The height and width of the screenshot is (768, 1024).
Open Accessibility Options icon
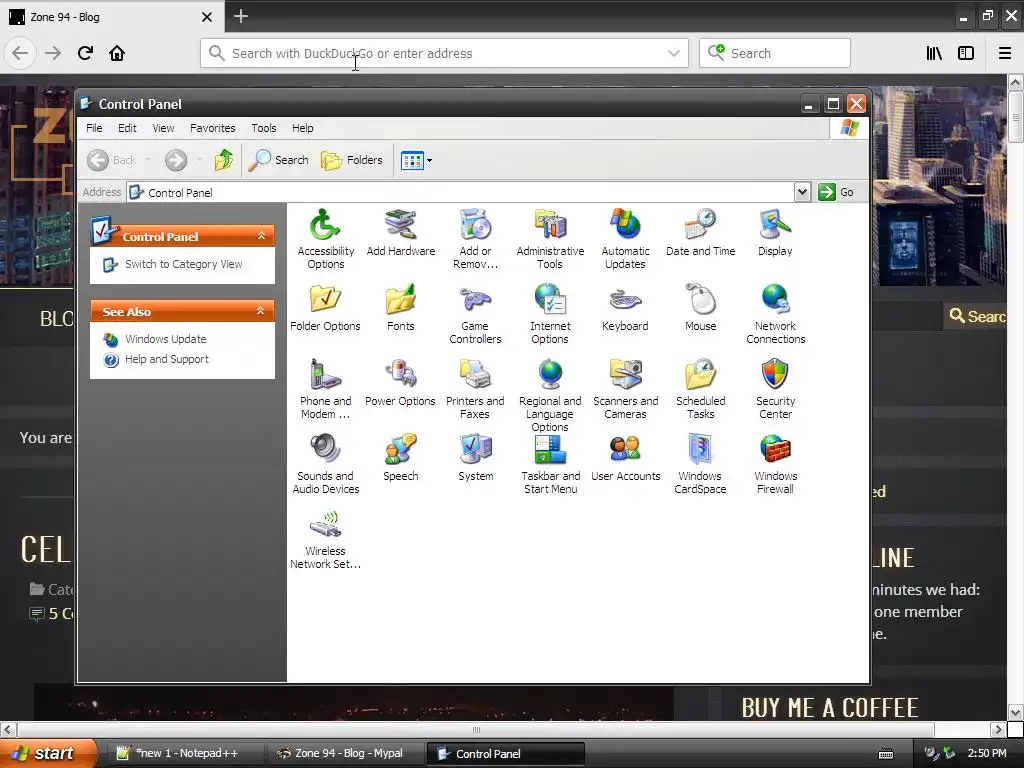pos(325,239)
